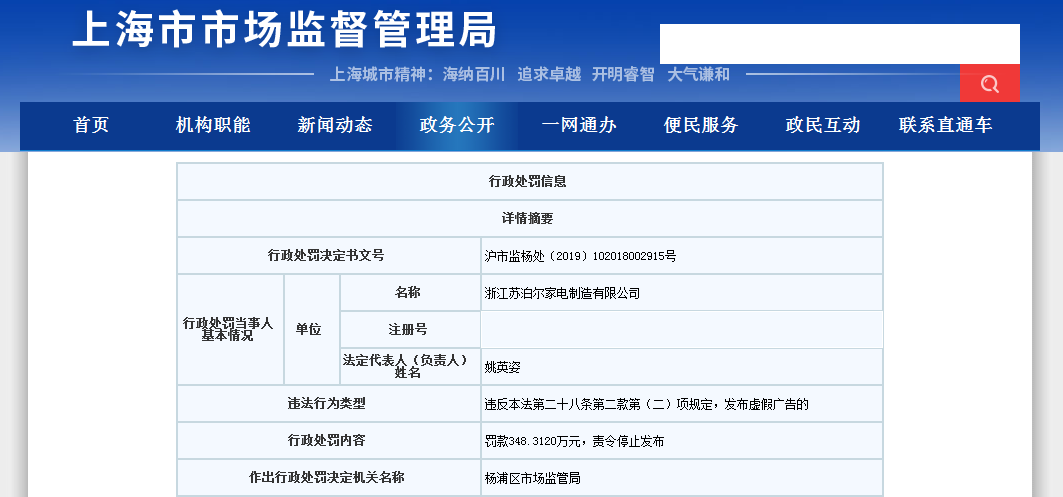Open the 机构职能 navigation item

[213, 125]
